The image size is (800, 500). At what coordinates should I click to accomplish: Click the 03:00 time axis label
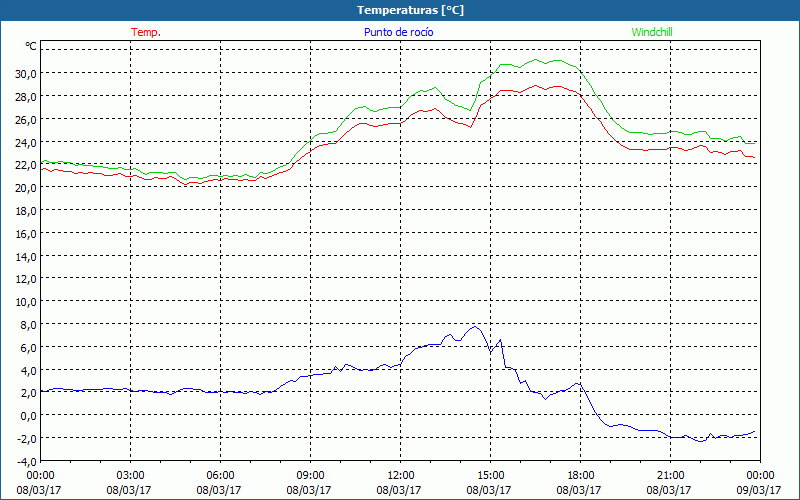pyautogui.click(x=130, y=476)
